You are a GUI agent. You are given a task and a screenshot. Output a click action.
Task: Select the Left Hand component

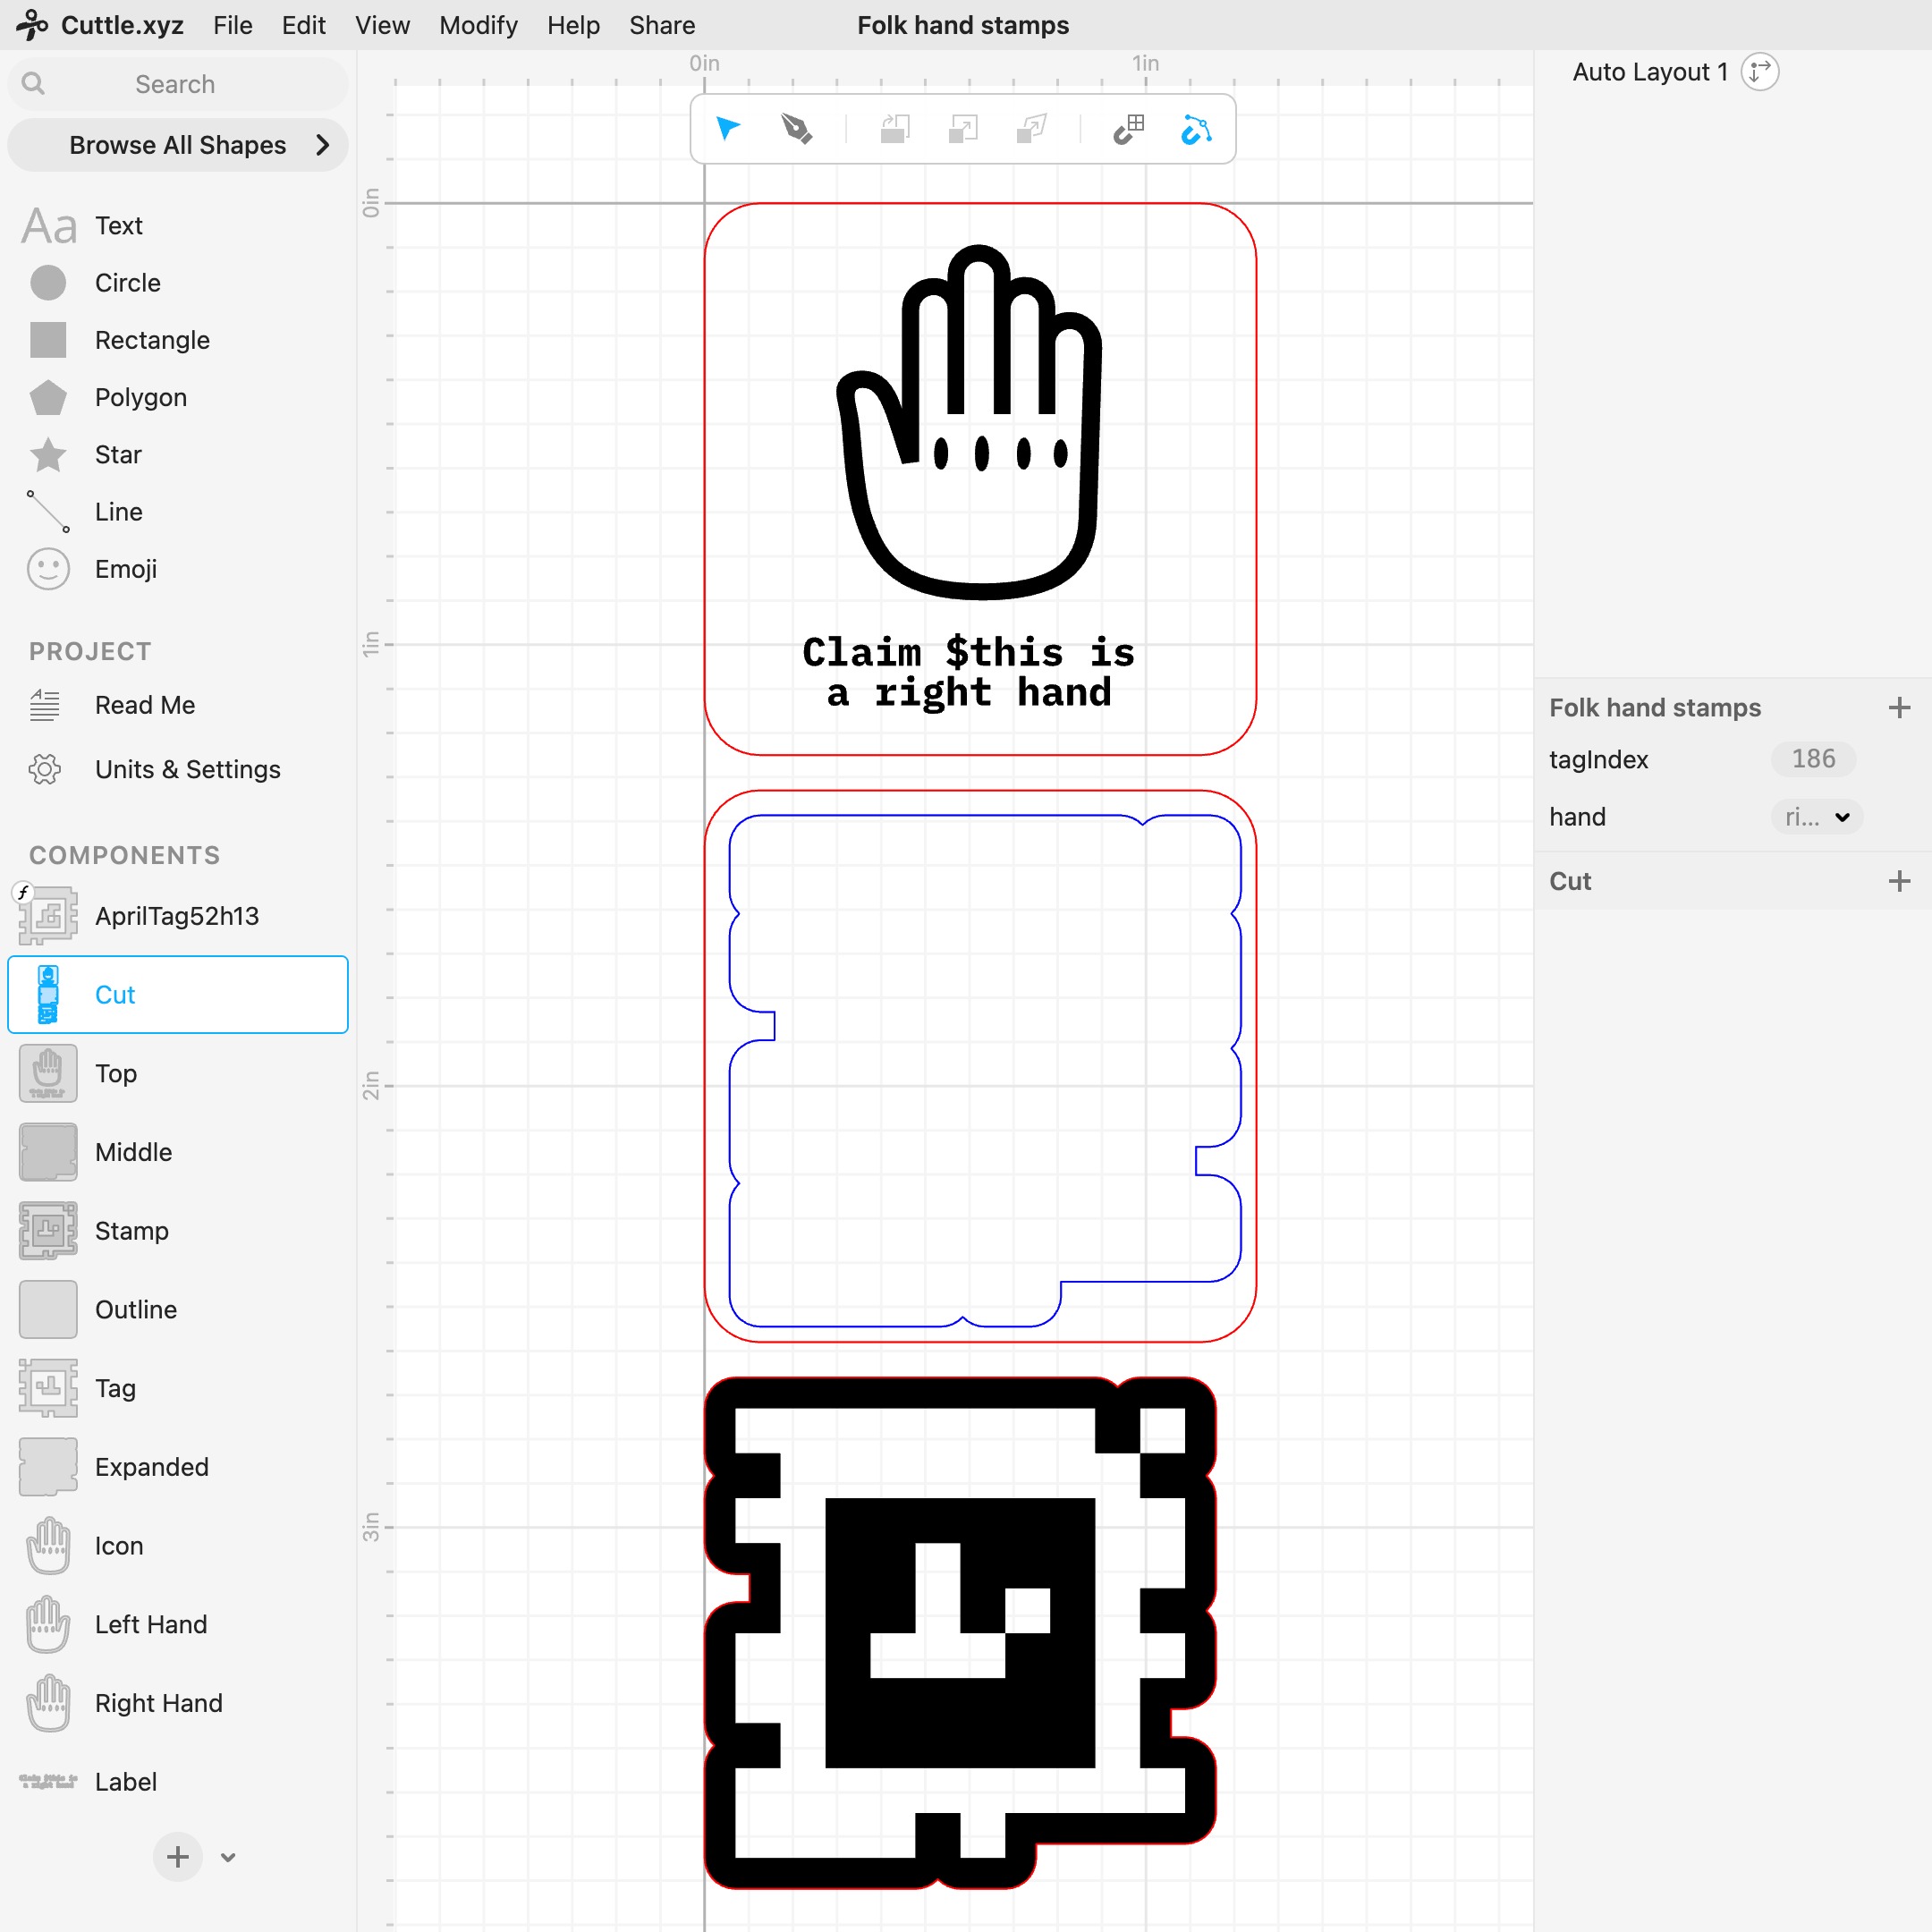[178, 1624]
